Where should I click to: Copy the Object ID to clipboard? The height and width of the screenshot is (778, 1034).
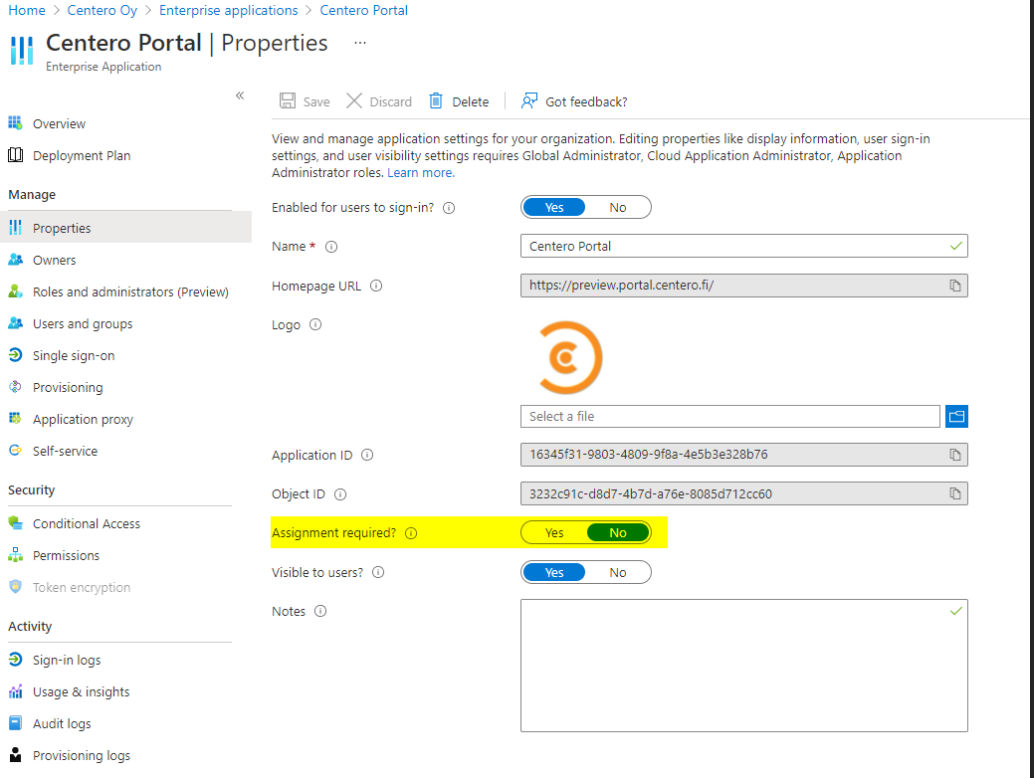coord(955,494)
